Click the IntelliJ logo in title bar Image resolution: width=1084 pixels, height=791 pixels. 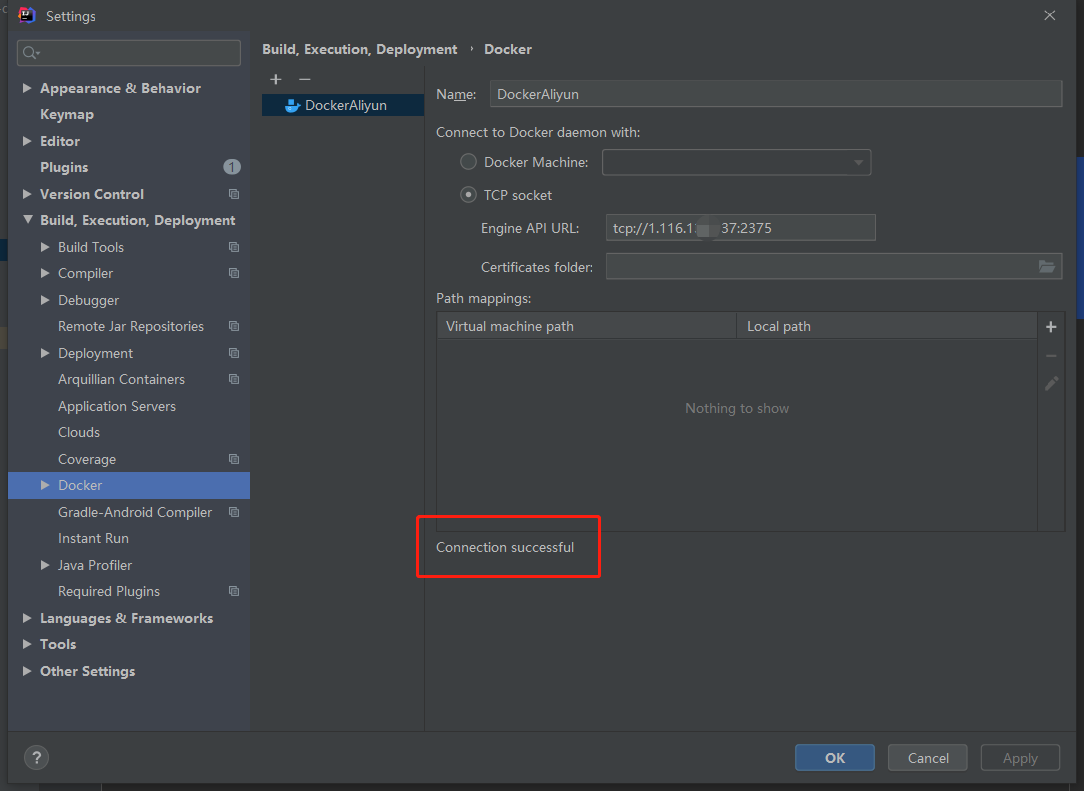(27, 15)
